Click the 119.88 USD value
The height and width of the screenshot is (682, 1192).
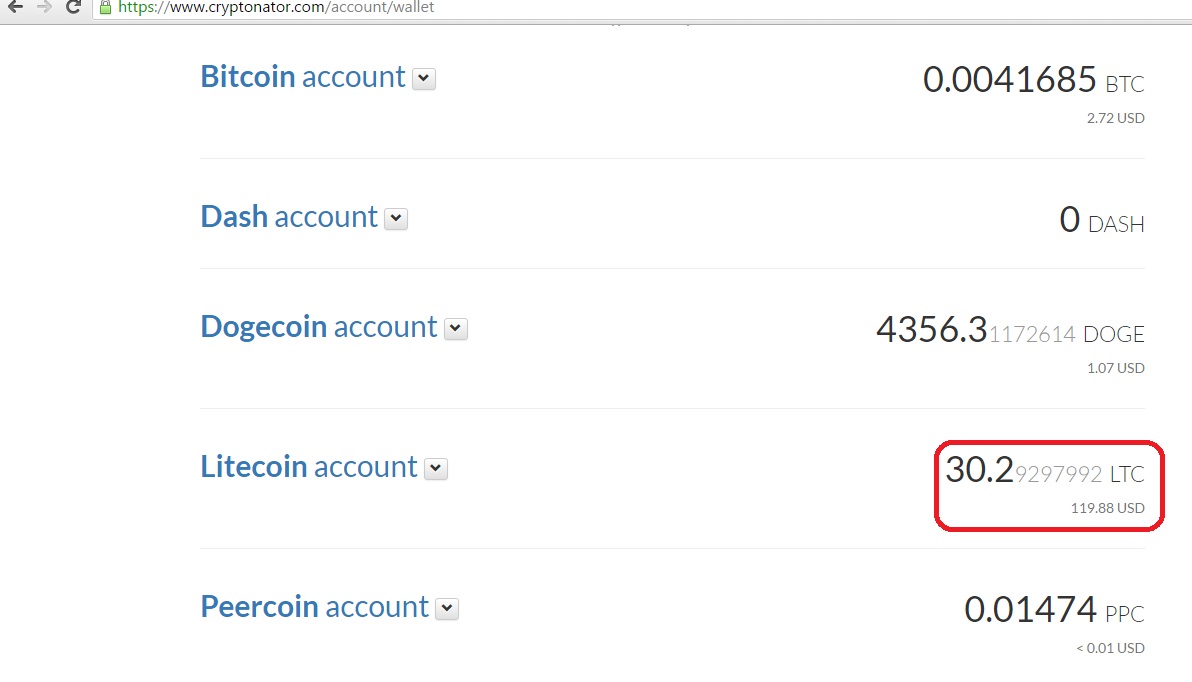[x=1107, y=508]
